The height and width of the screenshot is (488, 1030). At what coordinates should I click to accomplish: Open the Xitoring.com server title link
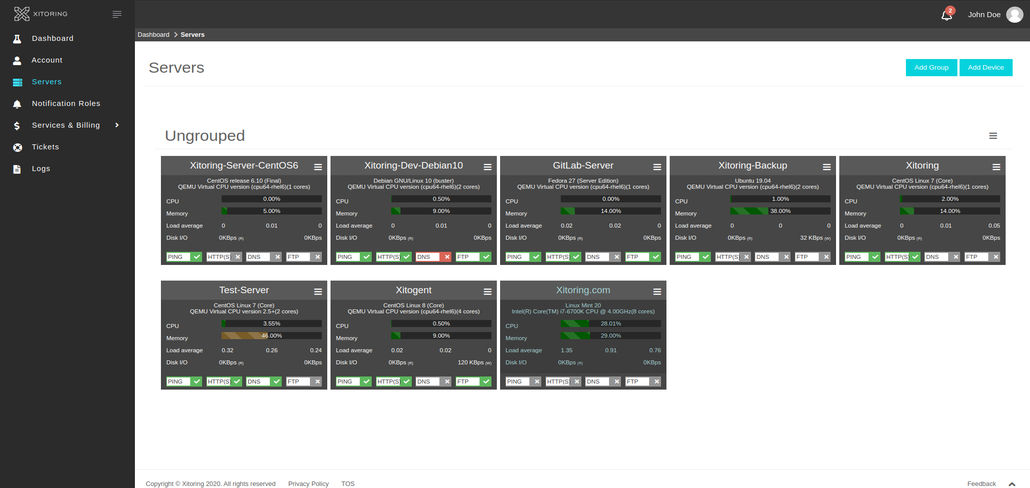click(583, 290)
